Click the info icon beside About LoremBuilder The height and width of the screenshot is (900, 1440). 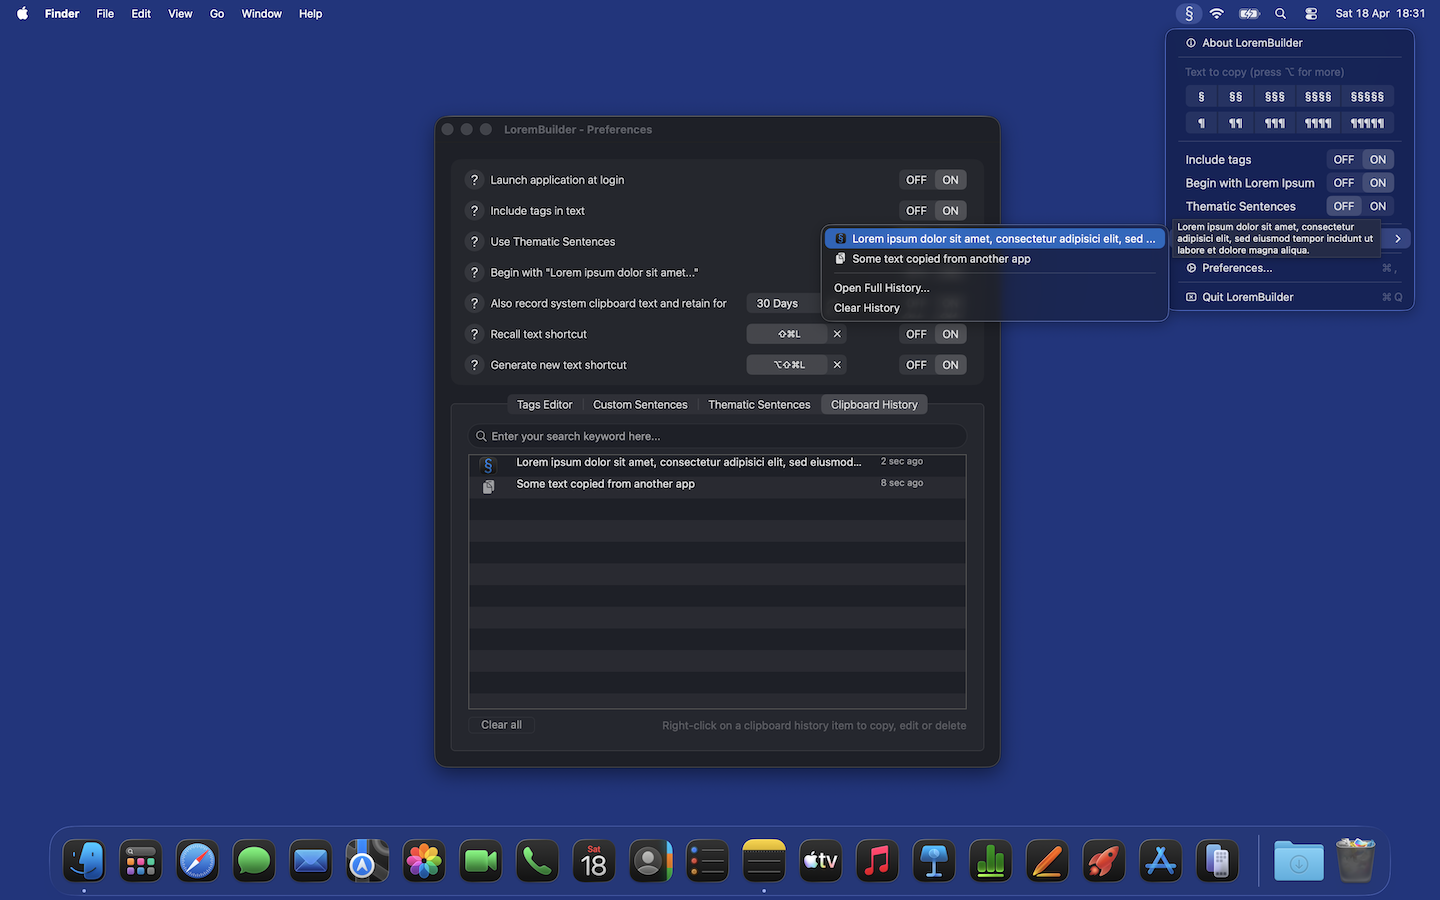[x=1190, y=42]
